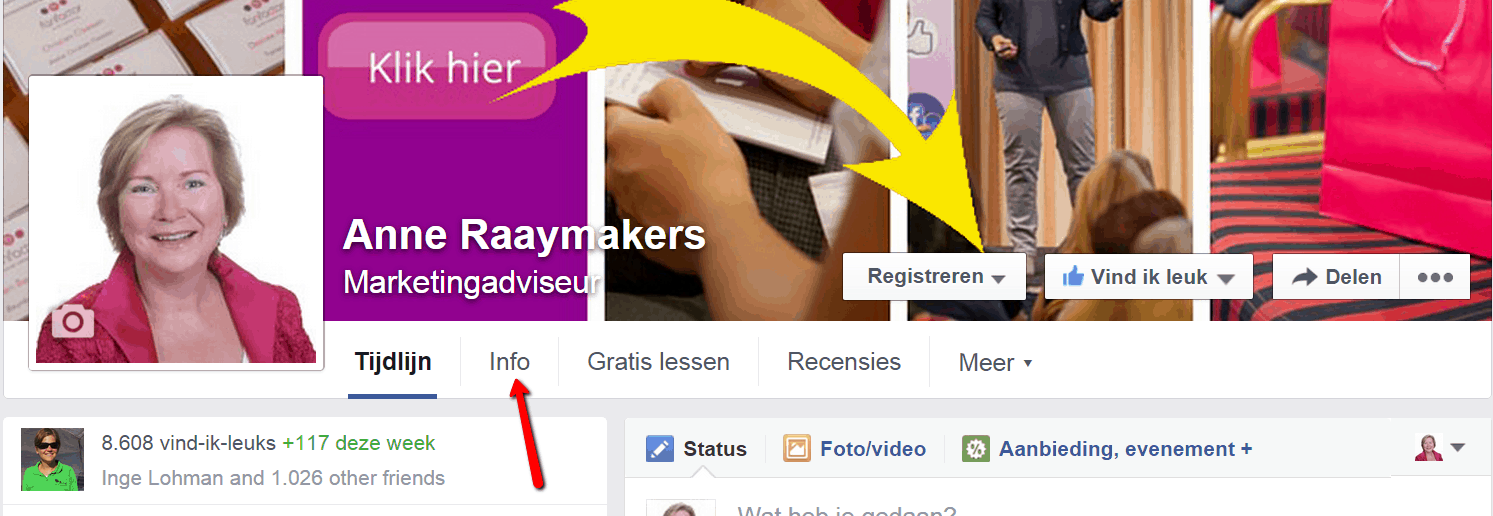The height and width of the screenshot is (516, 1493).
Task: Open the Gratis lessen tab
Action: 658,362
